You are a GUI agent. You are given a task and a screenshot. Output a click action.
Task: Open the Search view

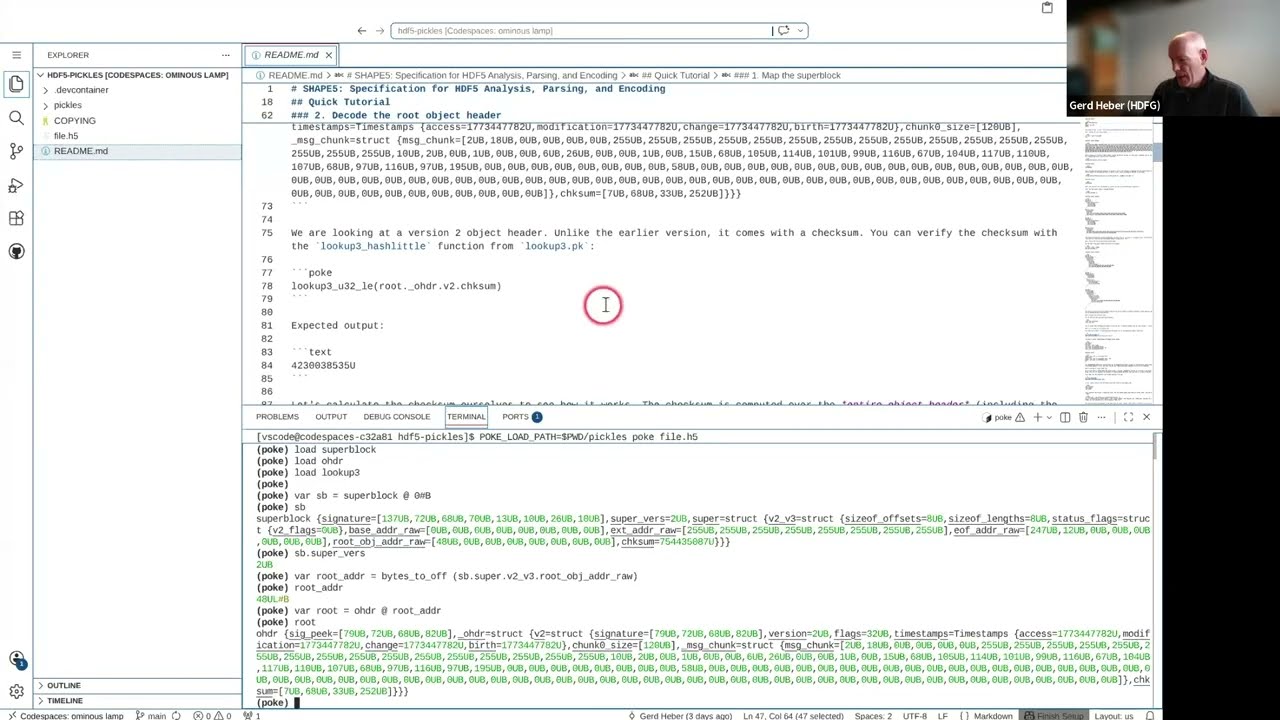pos(16,118)
